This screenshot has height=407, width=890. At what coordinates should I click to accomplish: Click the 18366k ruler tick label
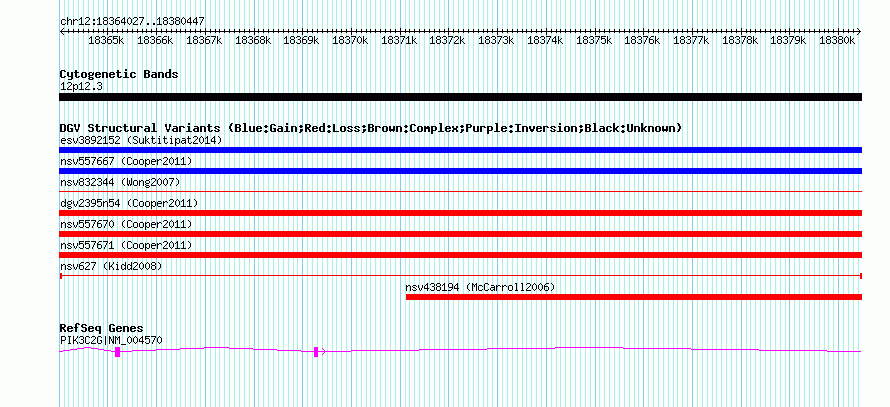(x=155, y=41)
